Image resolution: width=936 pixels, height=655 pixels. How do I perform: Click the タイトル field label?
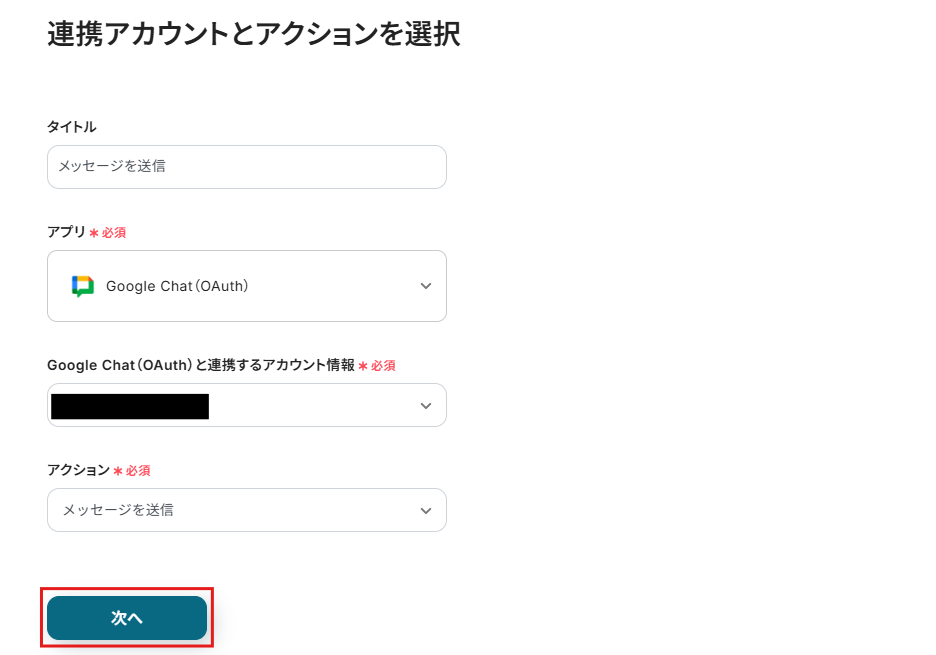[x=72, y=127]
